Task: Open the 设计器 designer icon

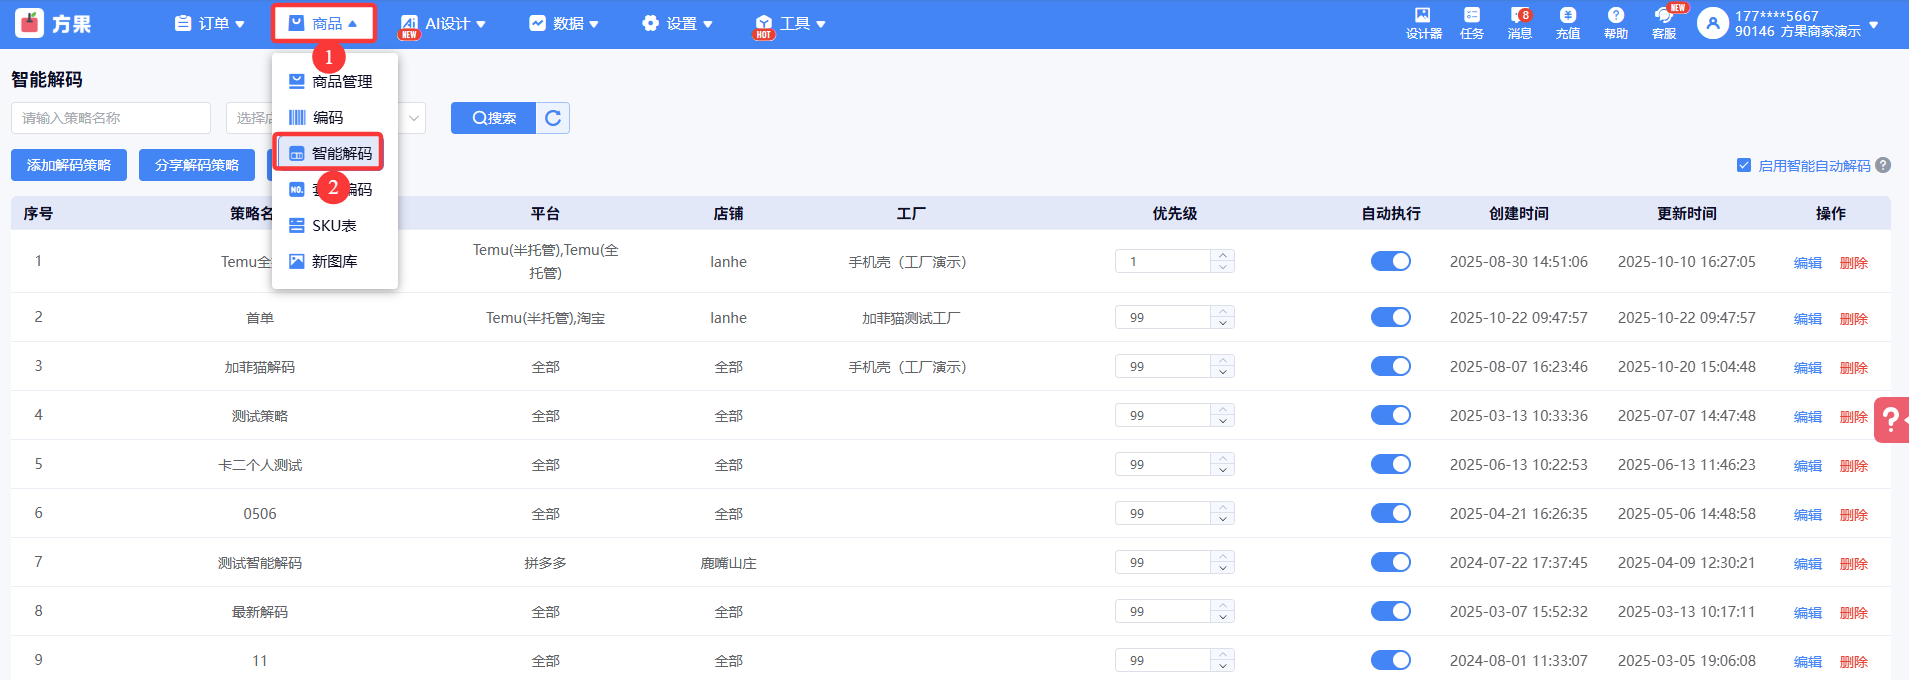Action: (1423, 22)
